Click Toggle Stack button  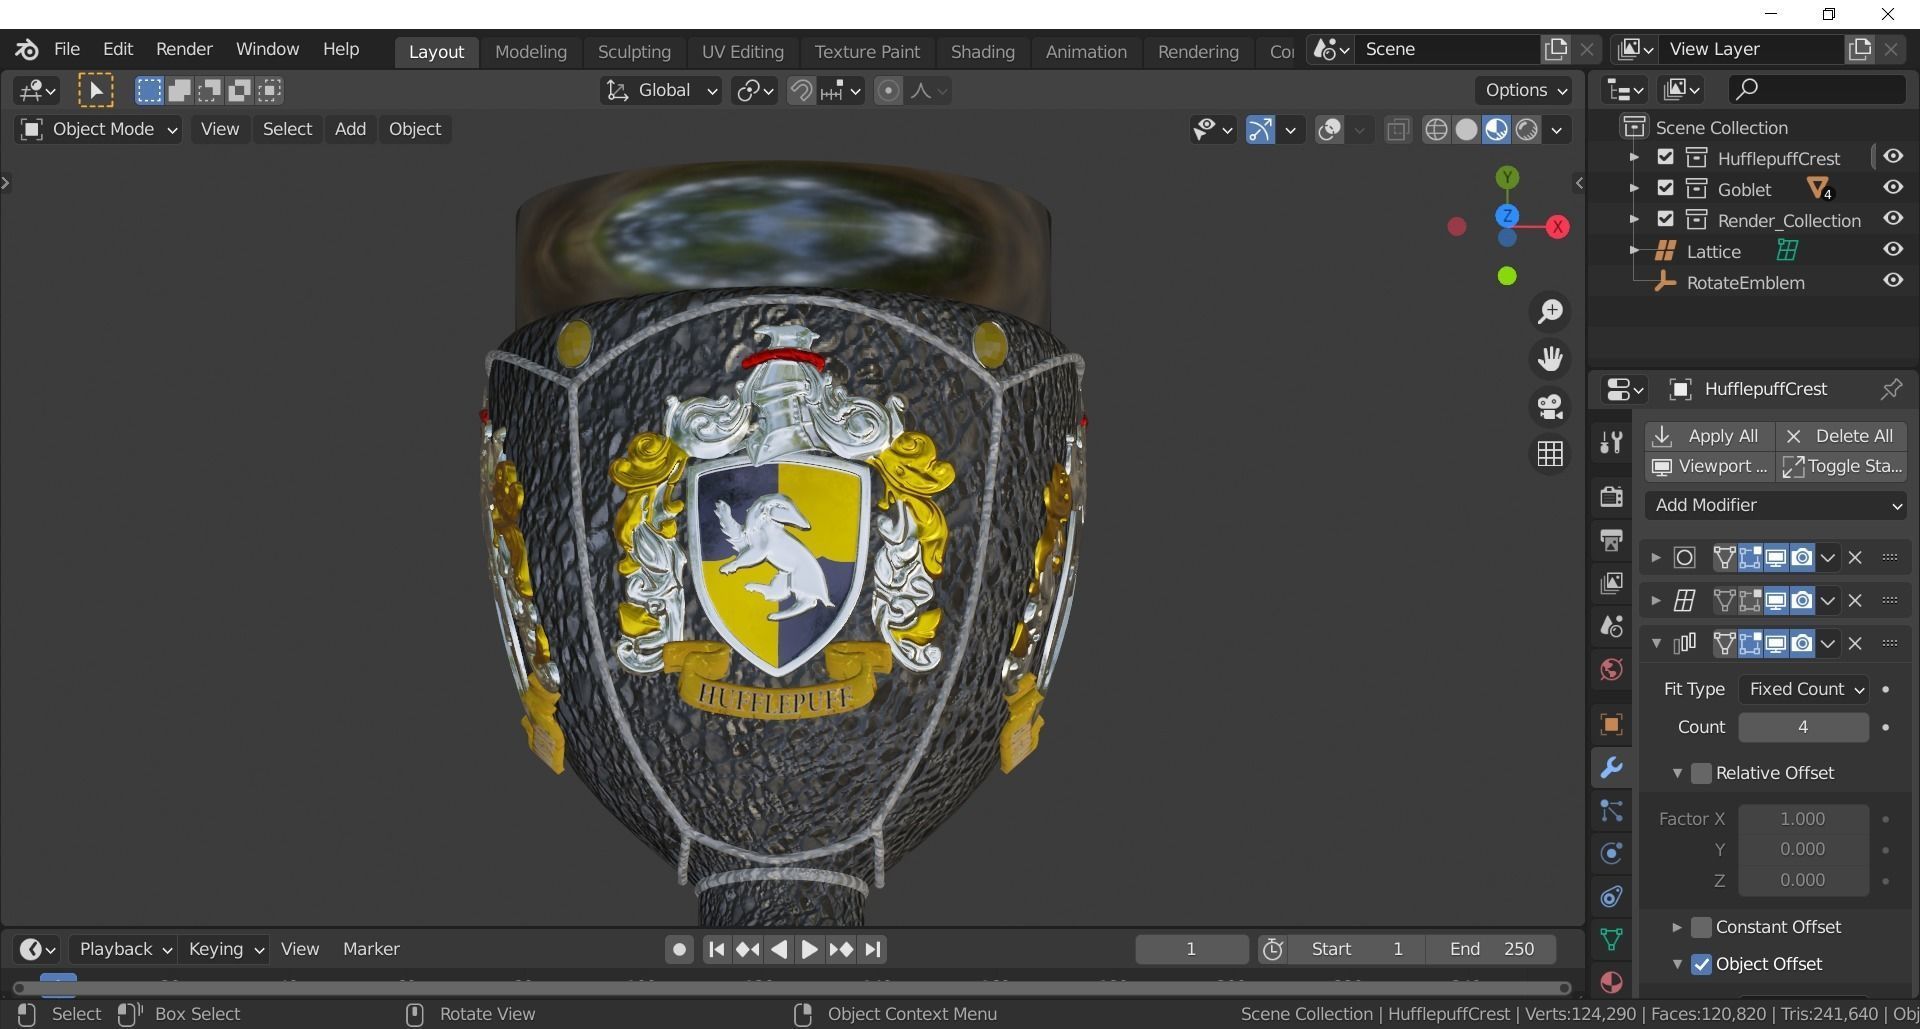(1840, 466)
